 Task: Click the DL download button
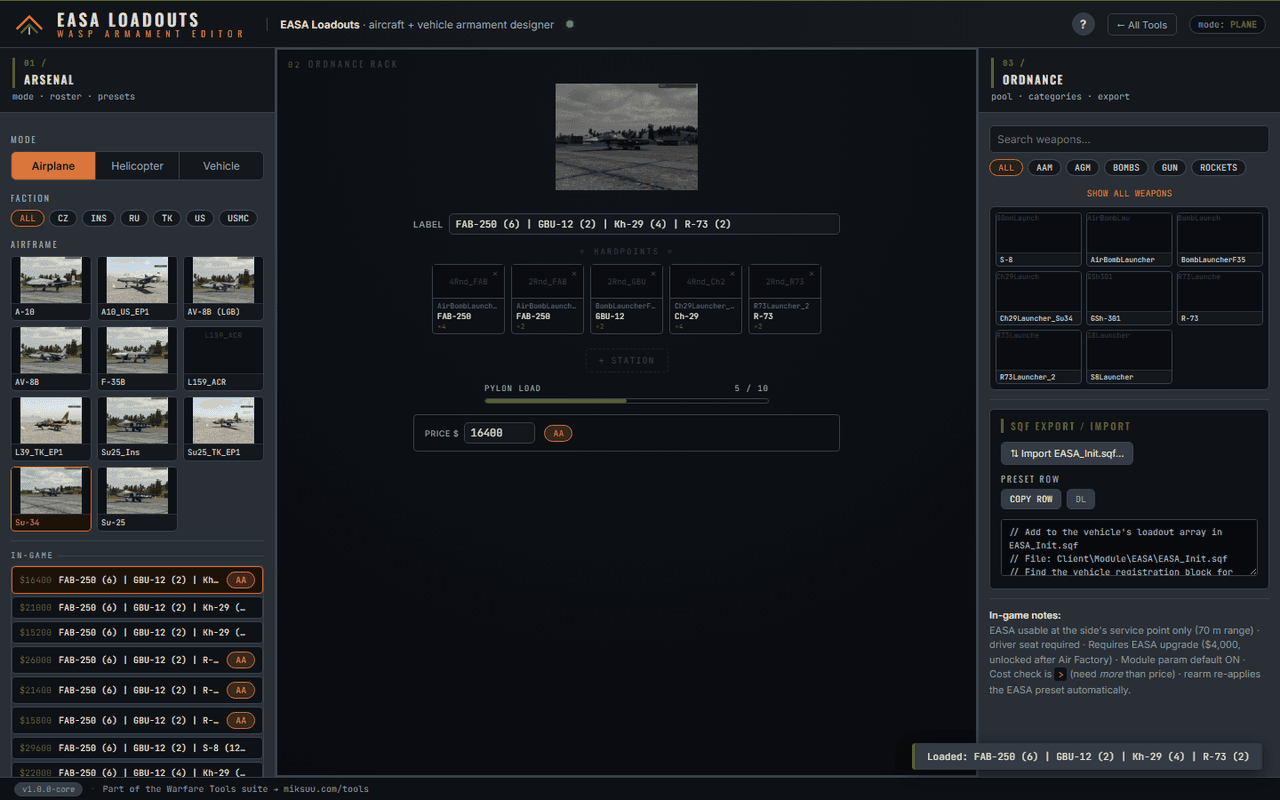click(x=1080, y=499)
